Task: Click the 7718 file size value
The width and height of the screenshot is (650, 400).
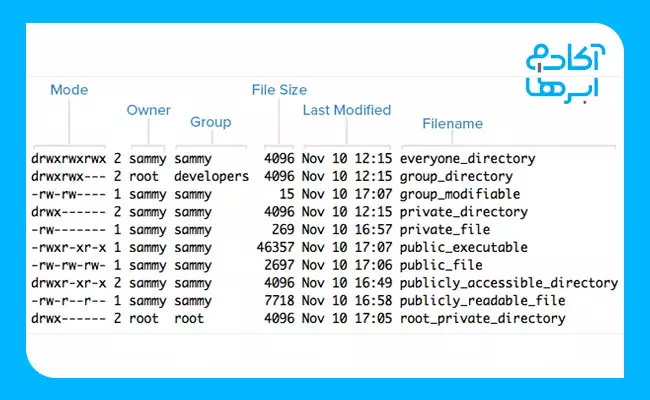Action: [278, 301]
